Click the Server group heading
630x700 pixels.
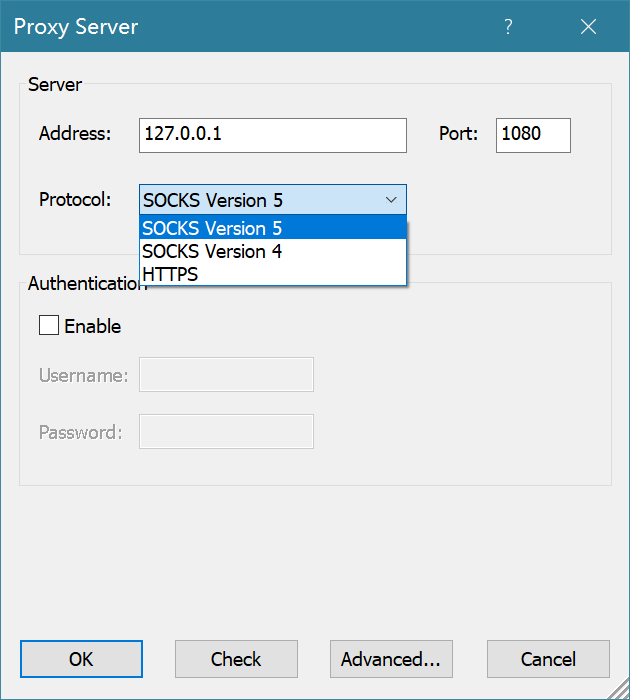(55, 84)
